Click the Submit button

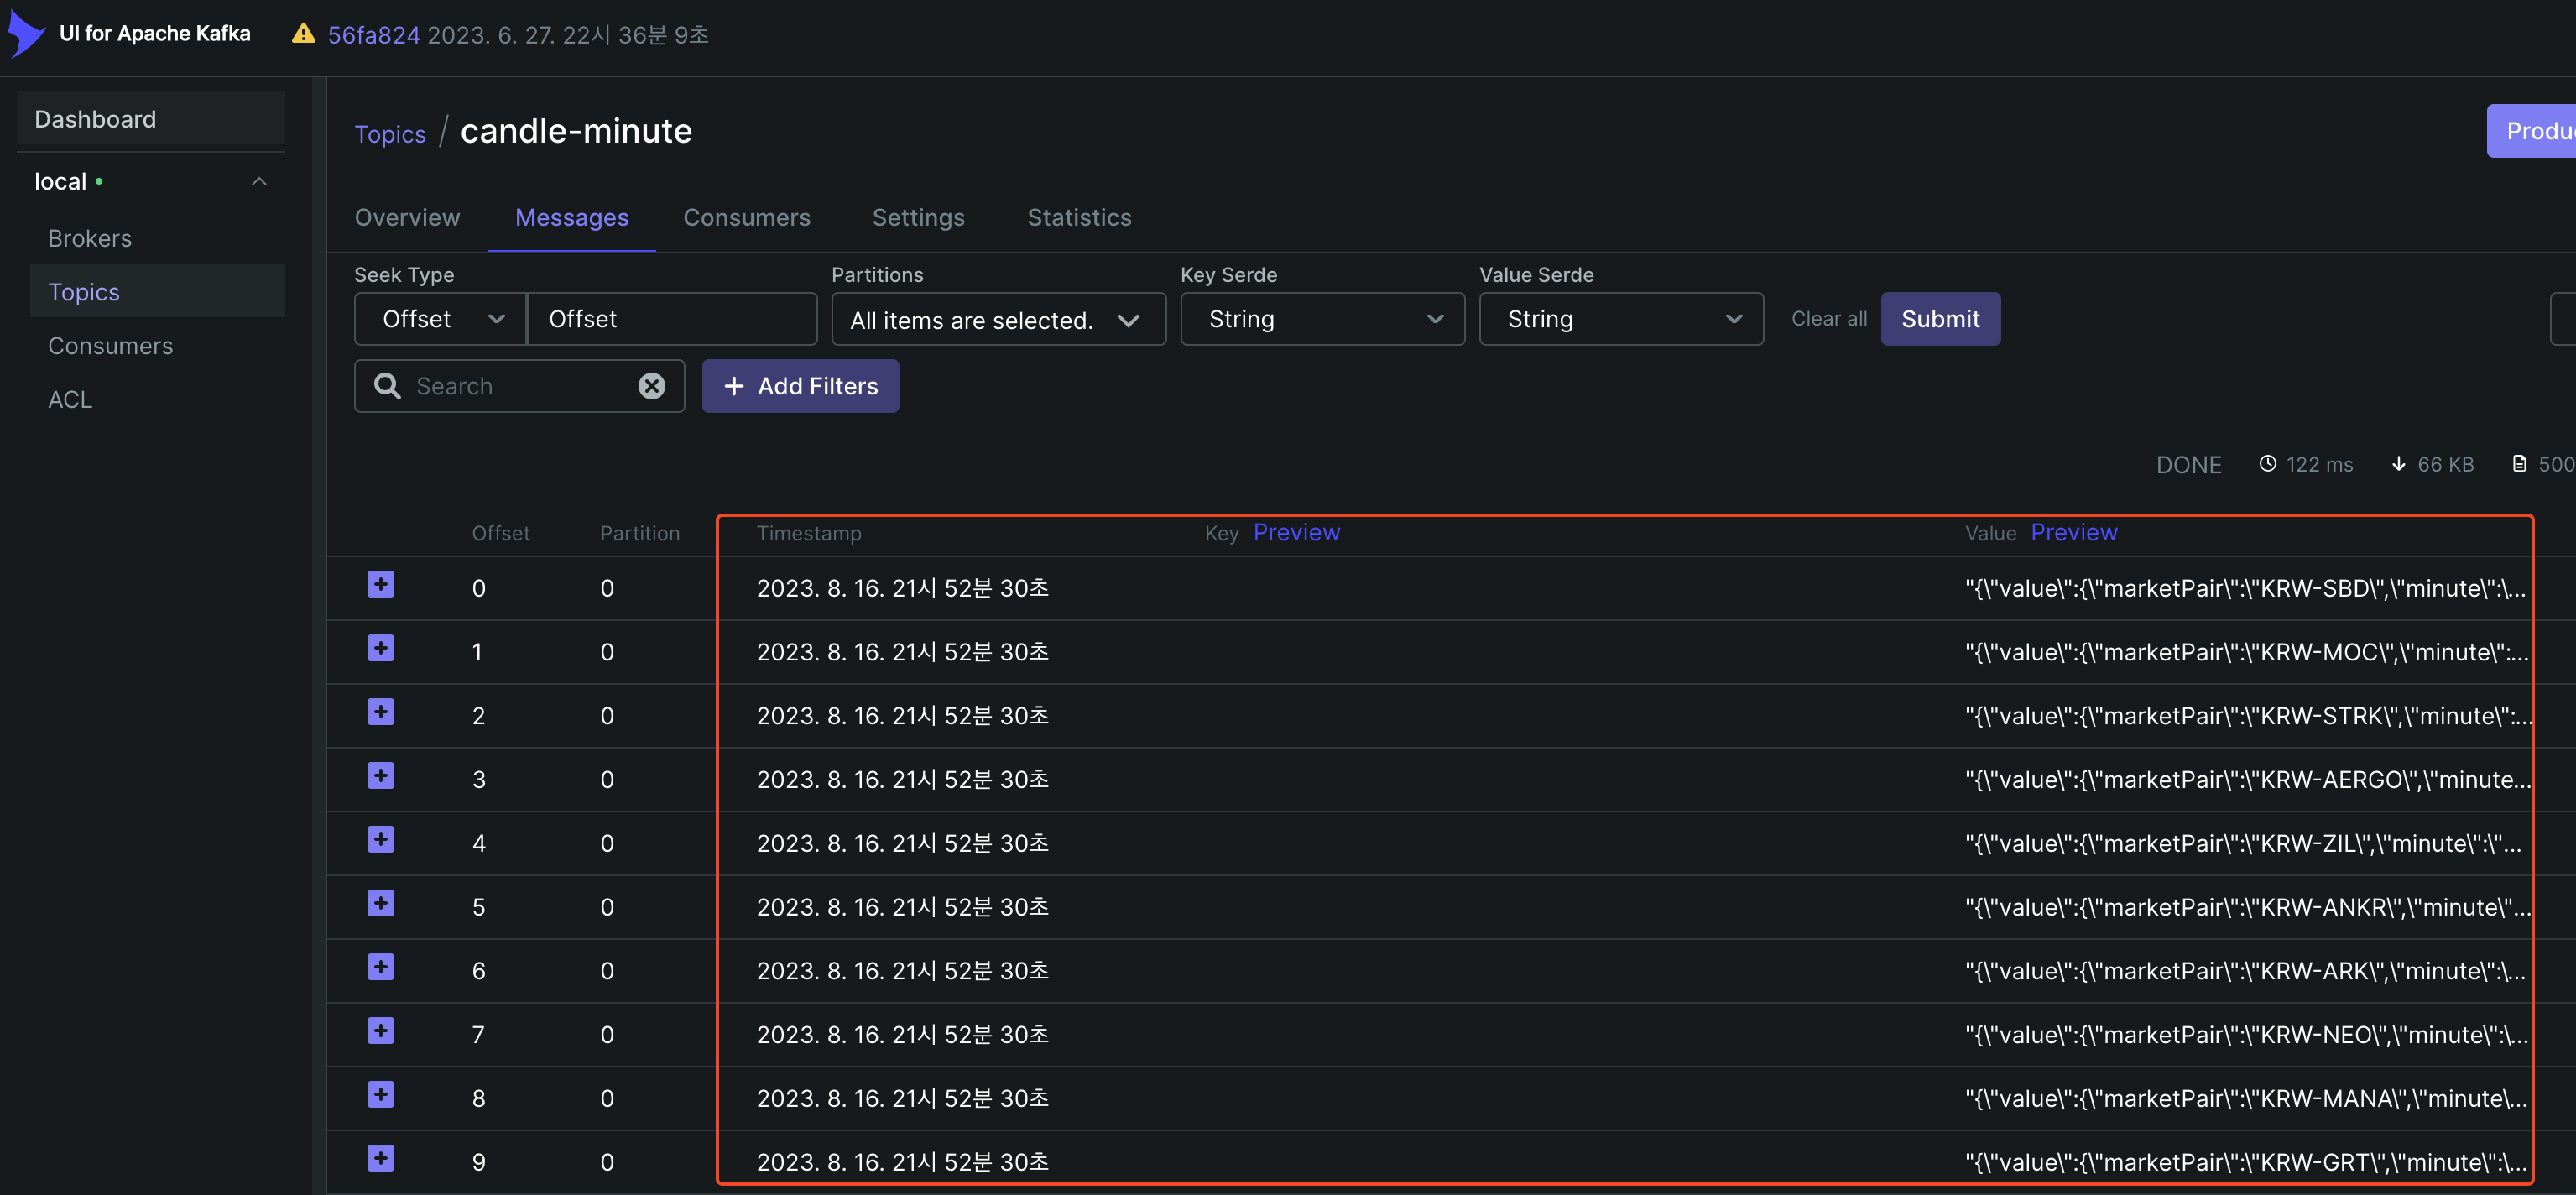click(x=1939, y=319)
